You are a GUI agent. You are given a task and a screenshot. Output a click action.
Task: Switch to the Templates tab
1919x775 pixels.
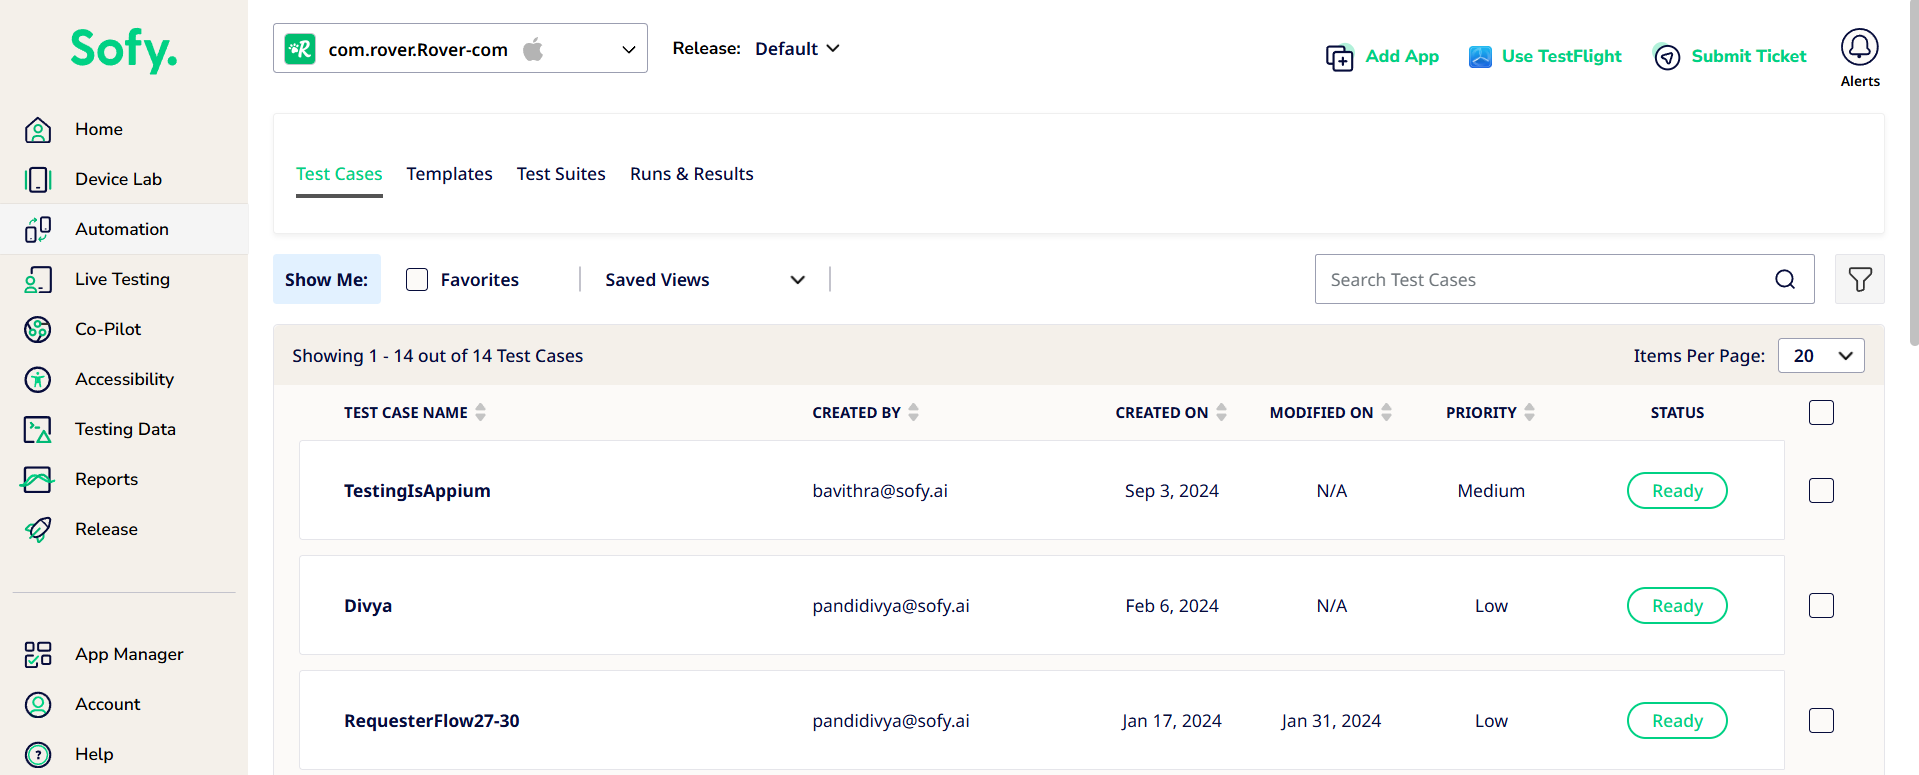pyautogui.click(x=449, y=174)
